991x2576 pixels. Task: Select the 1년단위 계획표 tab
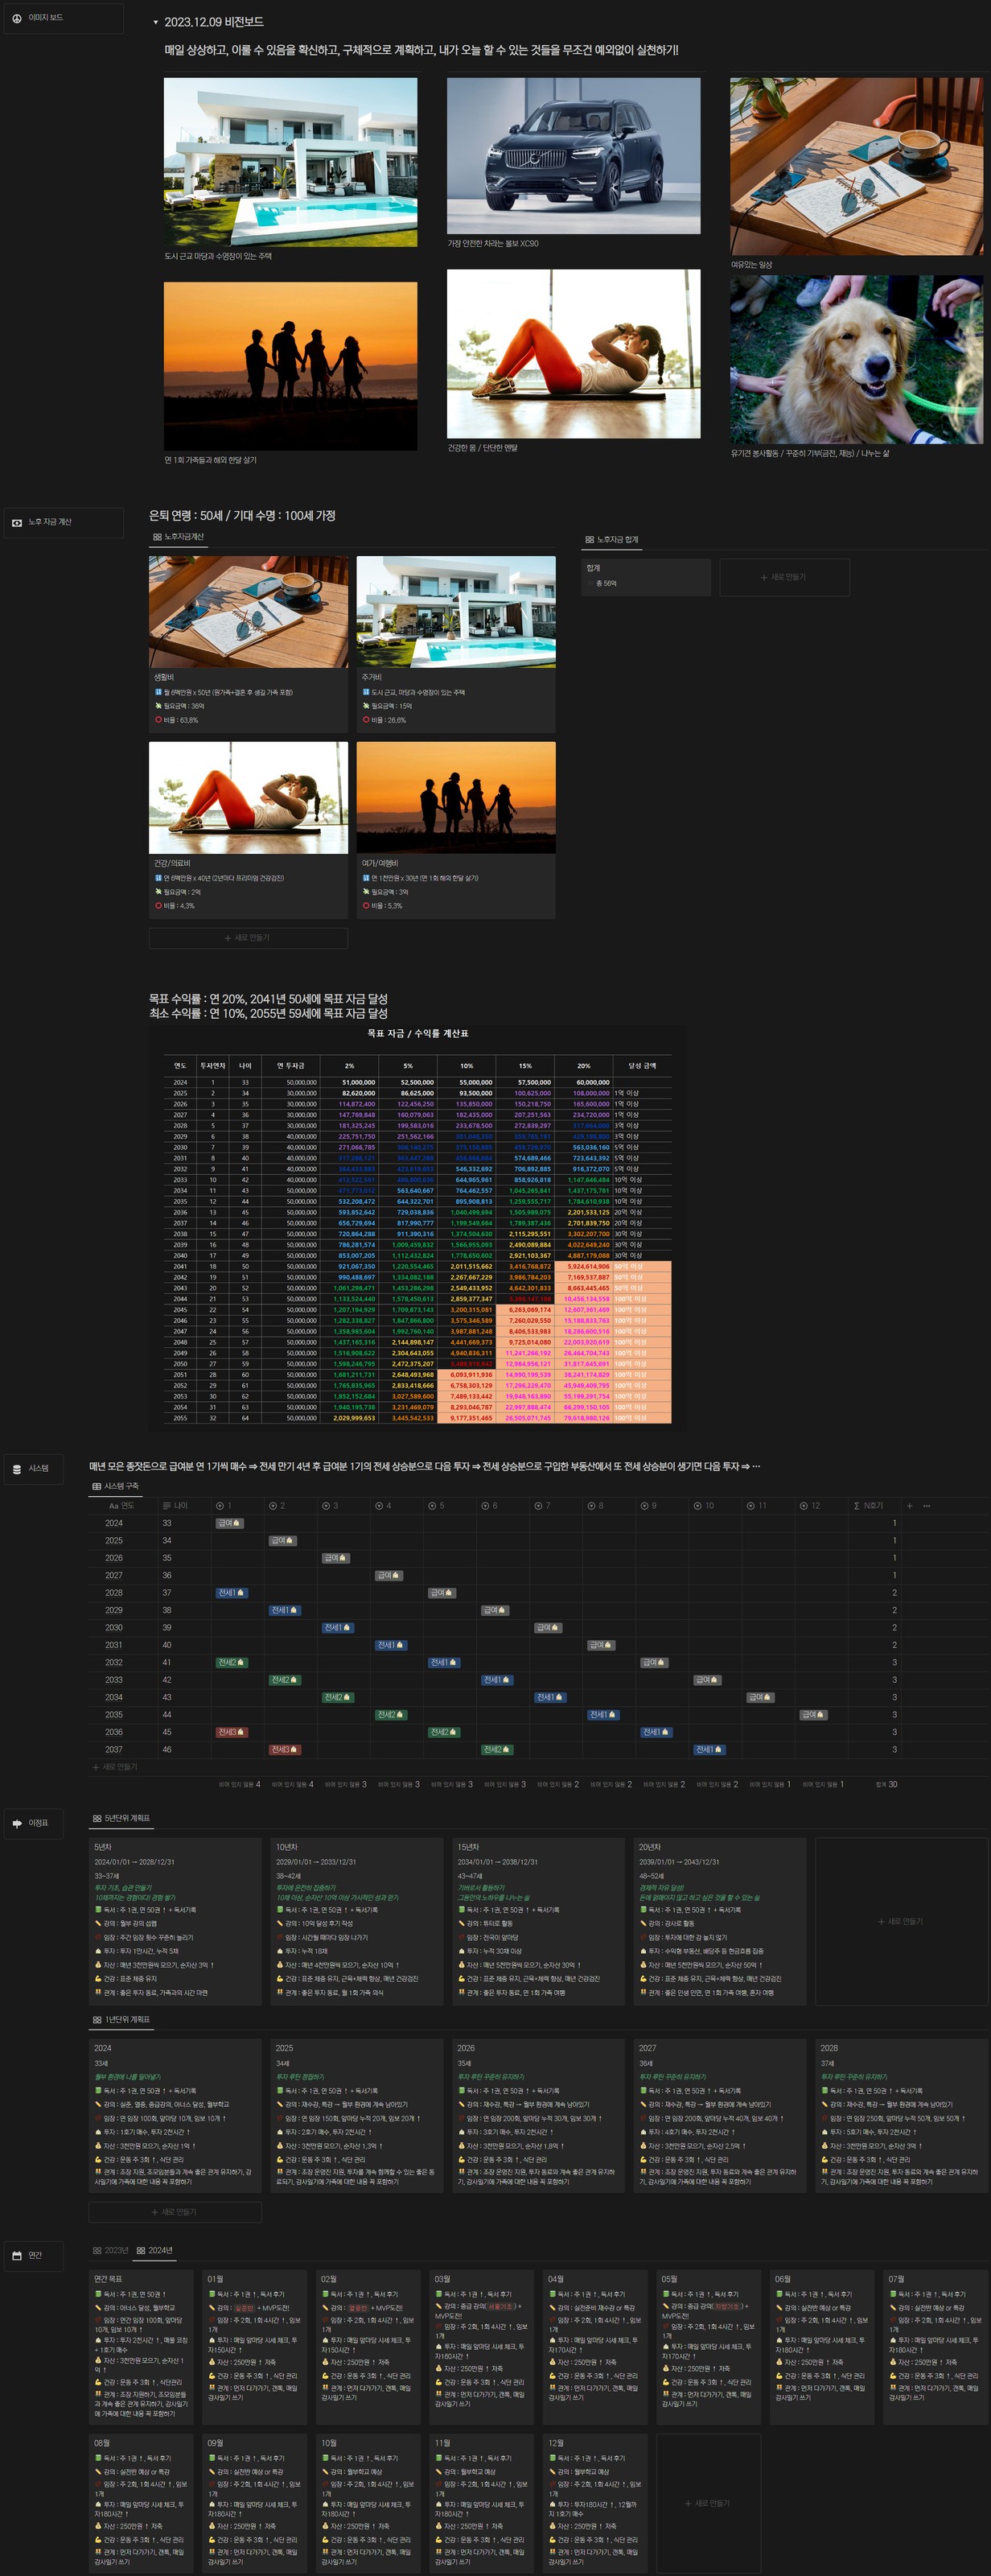(x=121, y=2019)
